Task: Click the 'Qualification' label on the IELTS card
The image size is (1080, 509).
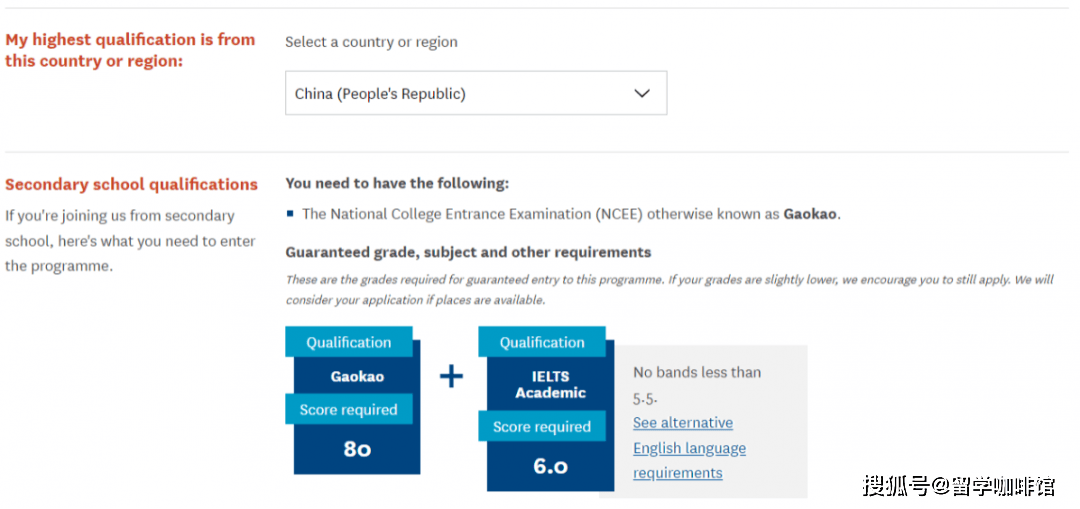Action: pyautogui.click(x=542, y=342)
